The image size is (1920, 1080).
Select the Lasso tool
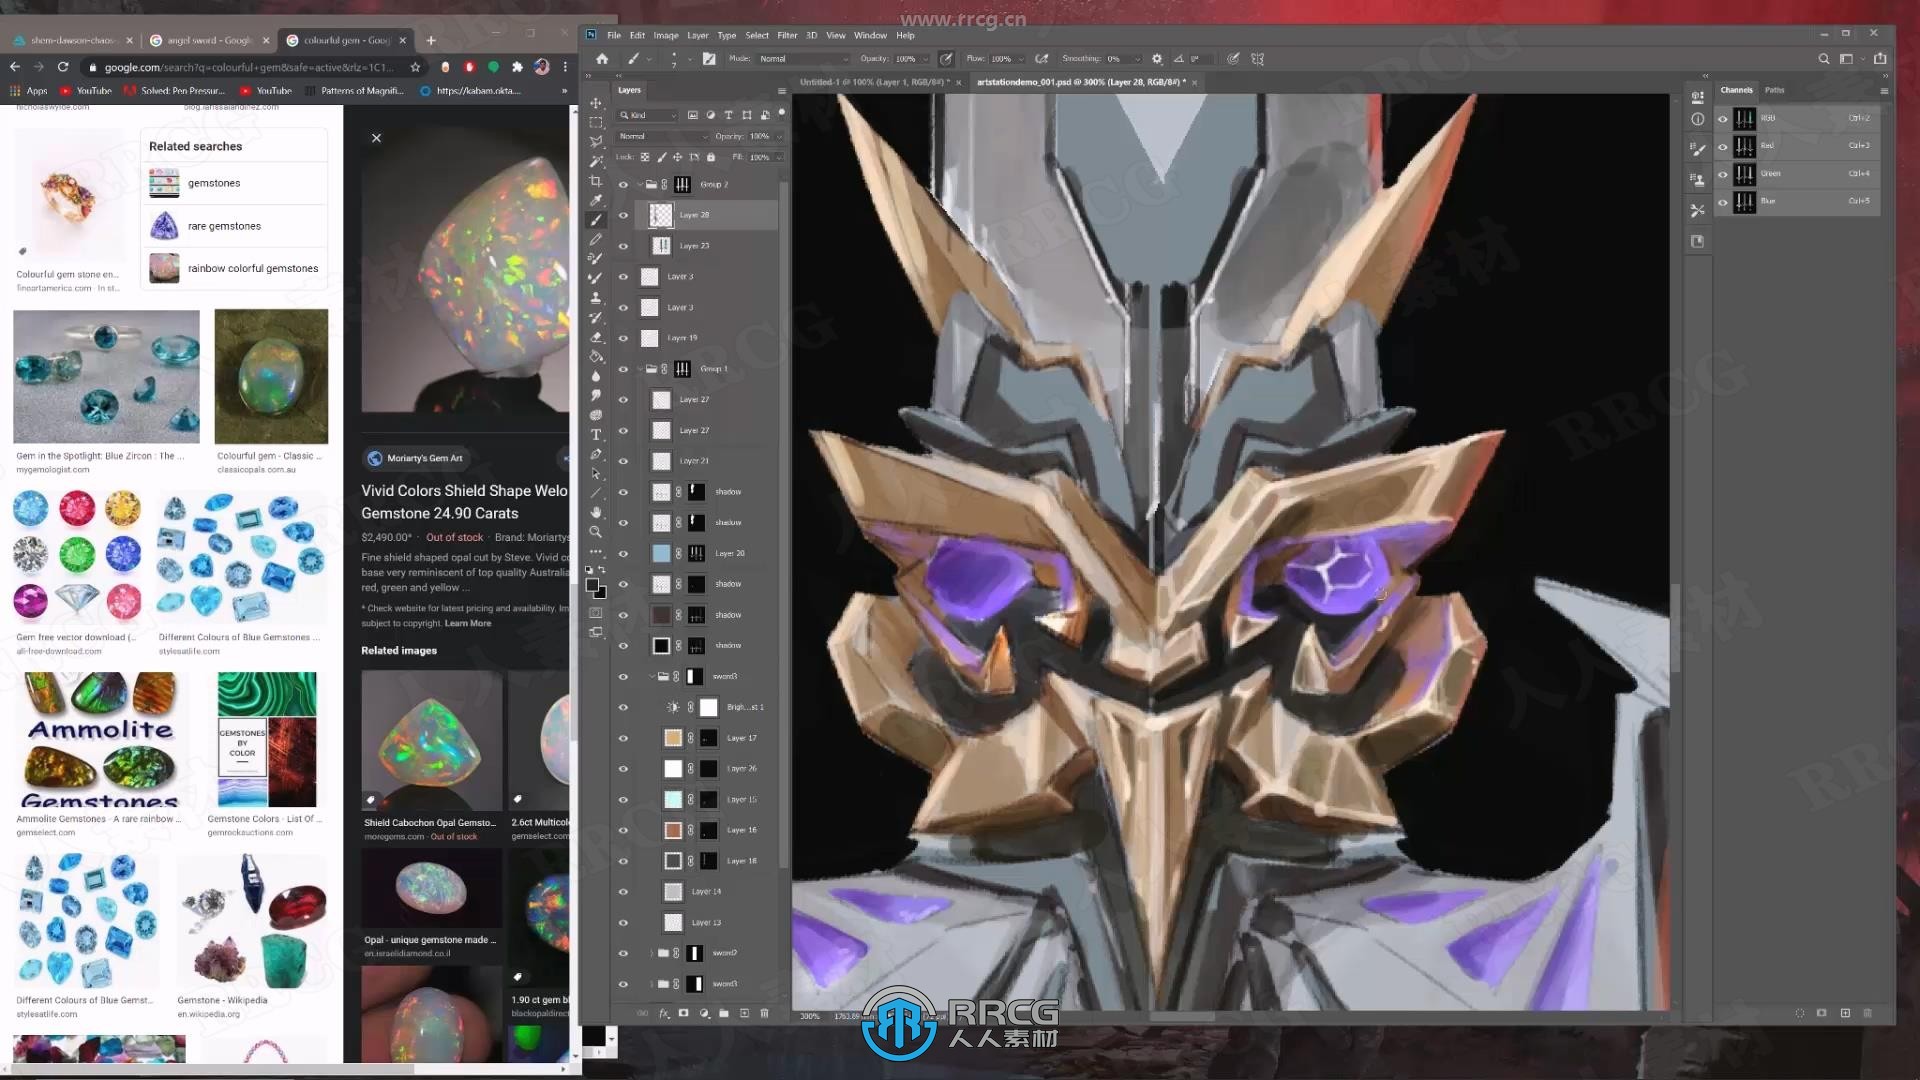pyautogui.click(x=596, y=142)
